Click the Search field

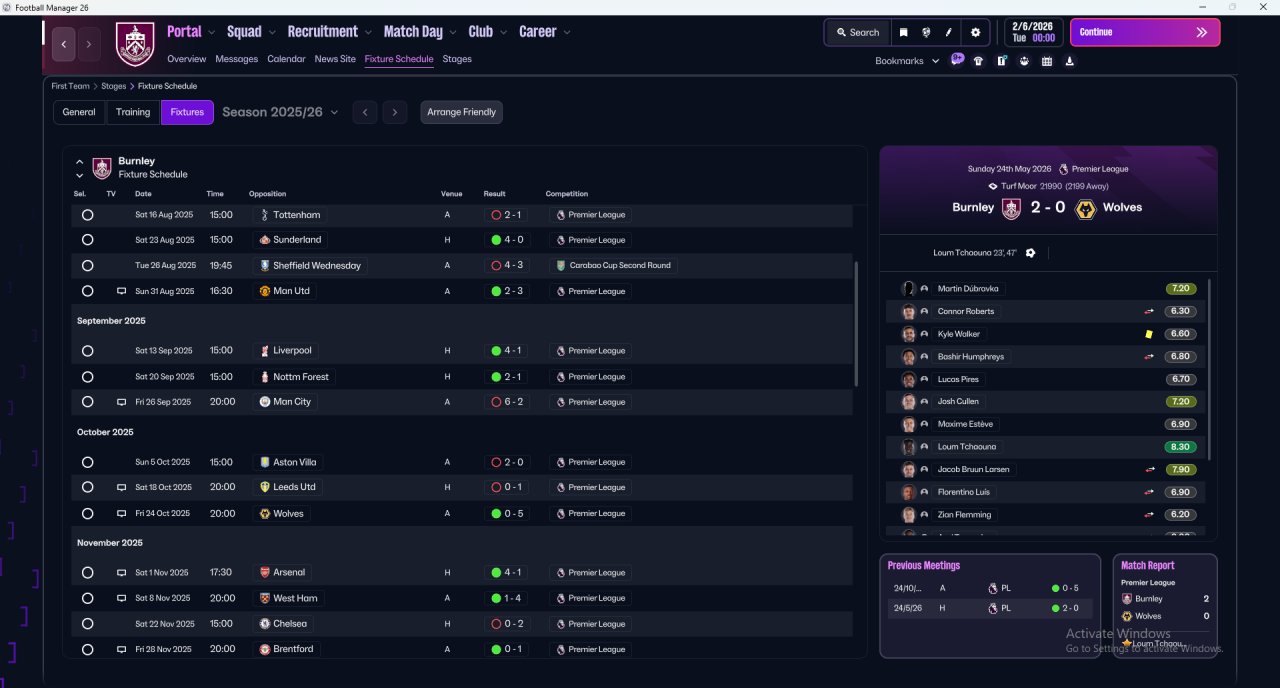(x=857, y=32)
